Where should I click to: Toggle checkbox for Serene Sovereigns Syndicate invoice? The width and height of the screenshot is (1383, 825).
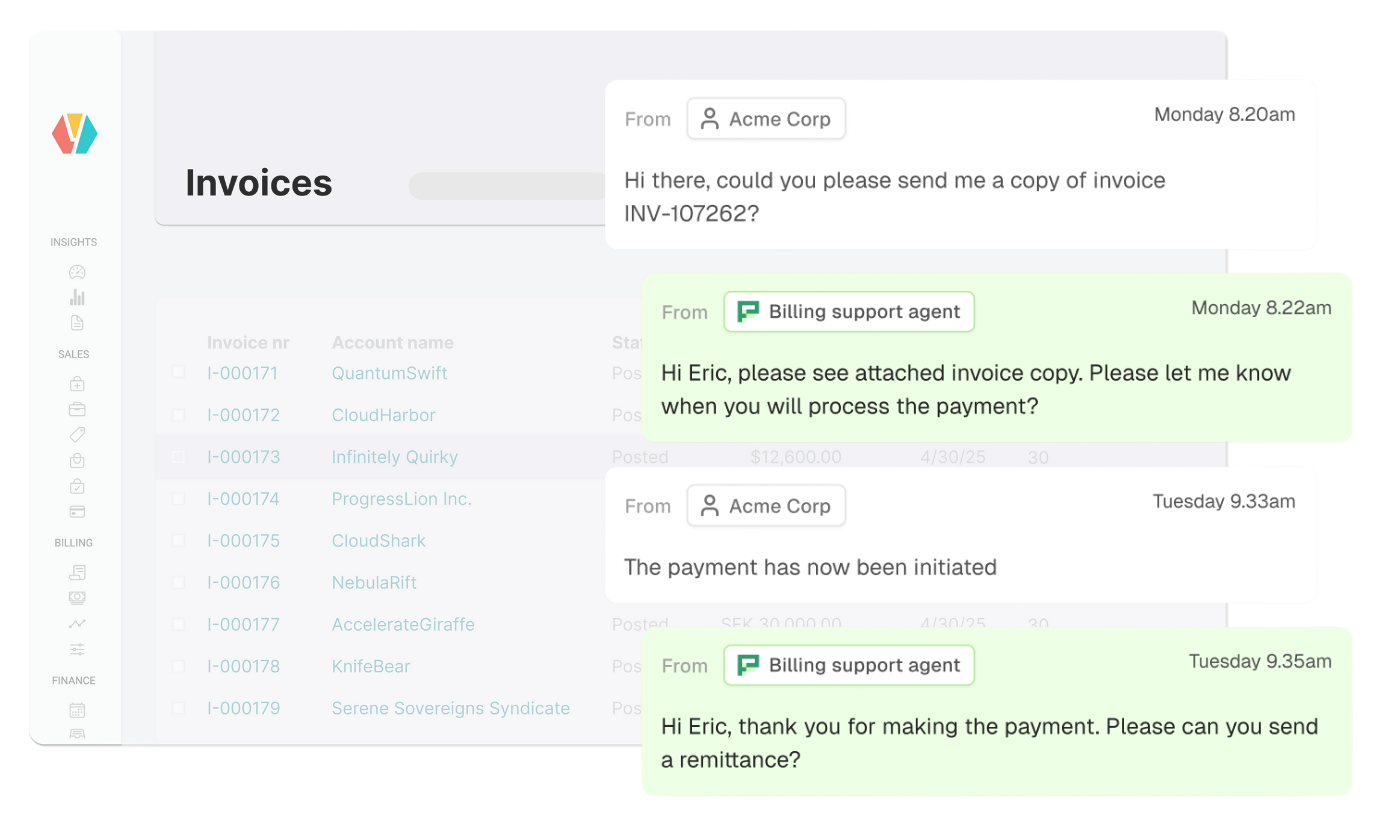pyautogui.click(x=178, y=708)
